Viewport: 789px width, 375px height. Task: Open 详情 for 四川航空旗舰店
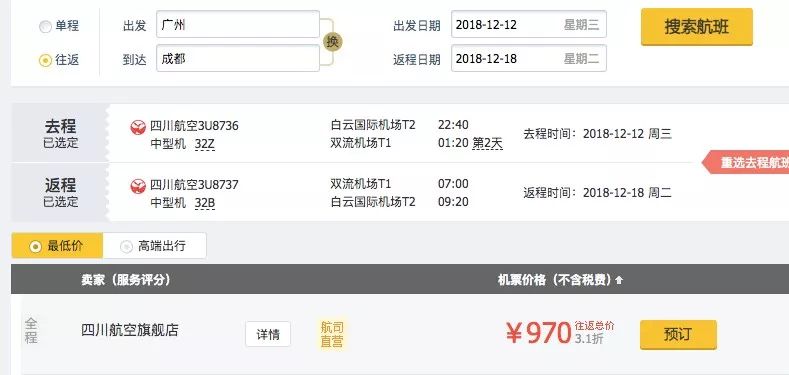pos(268,334)
